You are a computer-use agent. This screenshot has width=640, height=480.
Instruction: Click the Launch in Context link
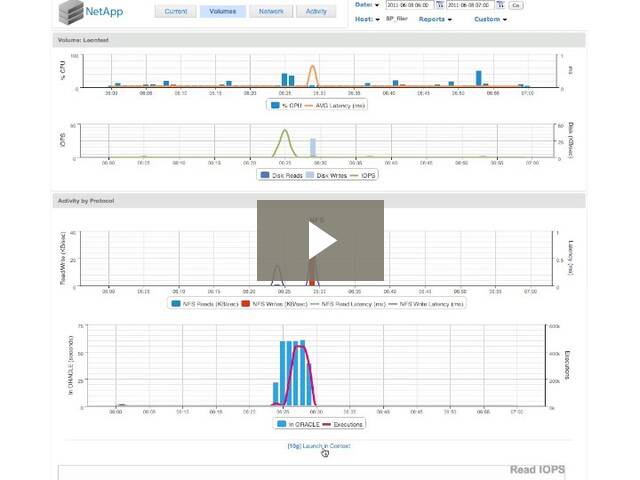pos(319,446)
